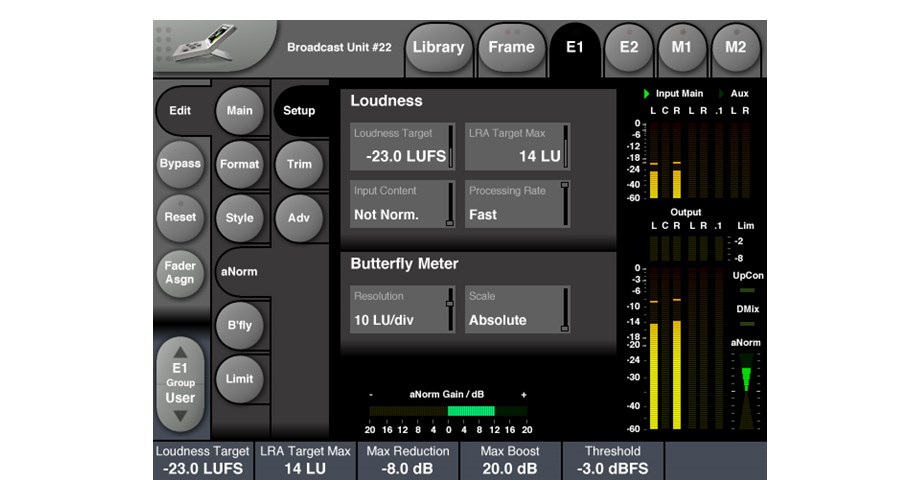
Task: Click the up arrow on E1 Group selector
Action: tap(180, 352)
